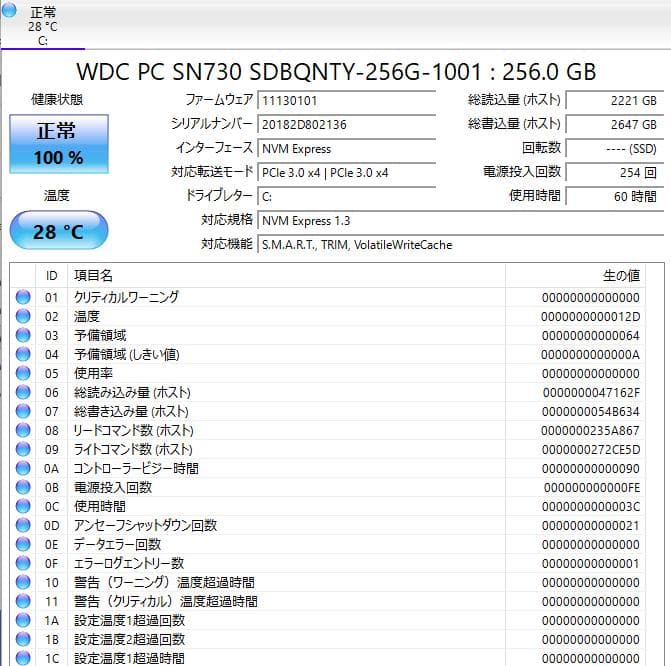Click raw value 00000272CE5D
This screenshot has height=666, width=671.
[x=591, y=449]
